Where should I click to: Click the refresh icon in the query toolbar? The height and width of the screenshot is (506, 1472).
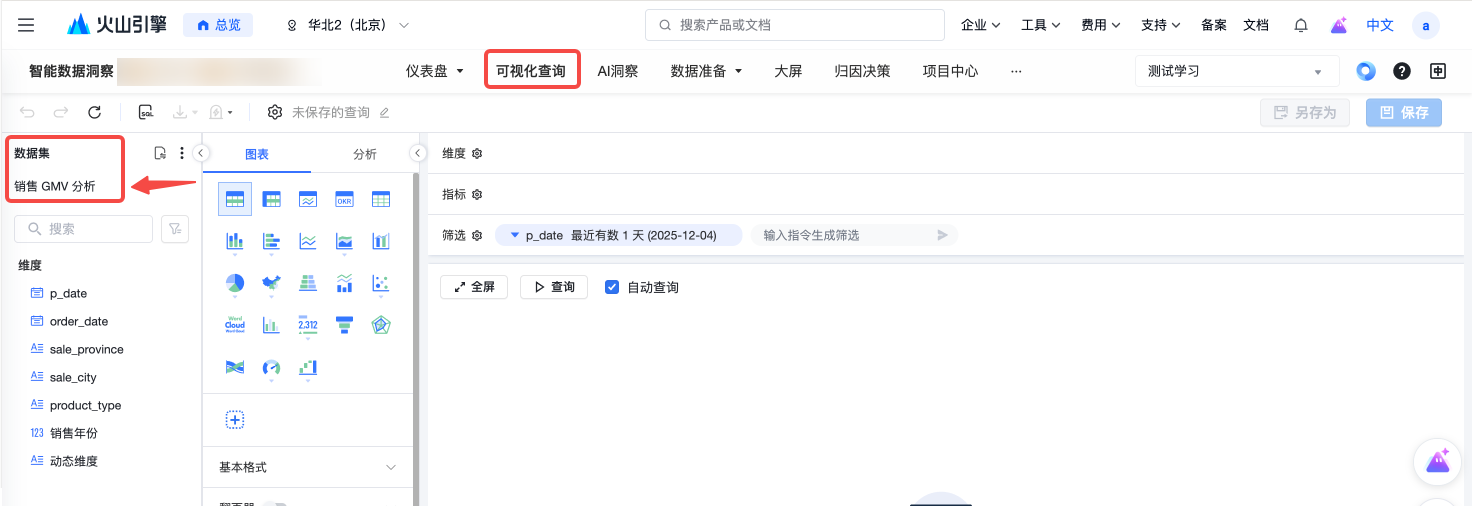coord(94,113)
